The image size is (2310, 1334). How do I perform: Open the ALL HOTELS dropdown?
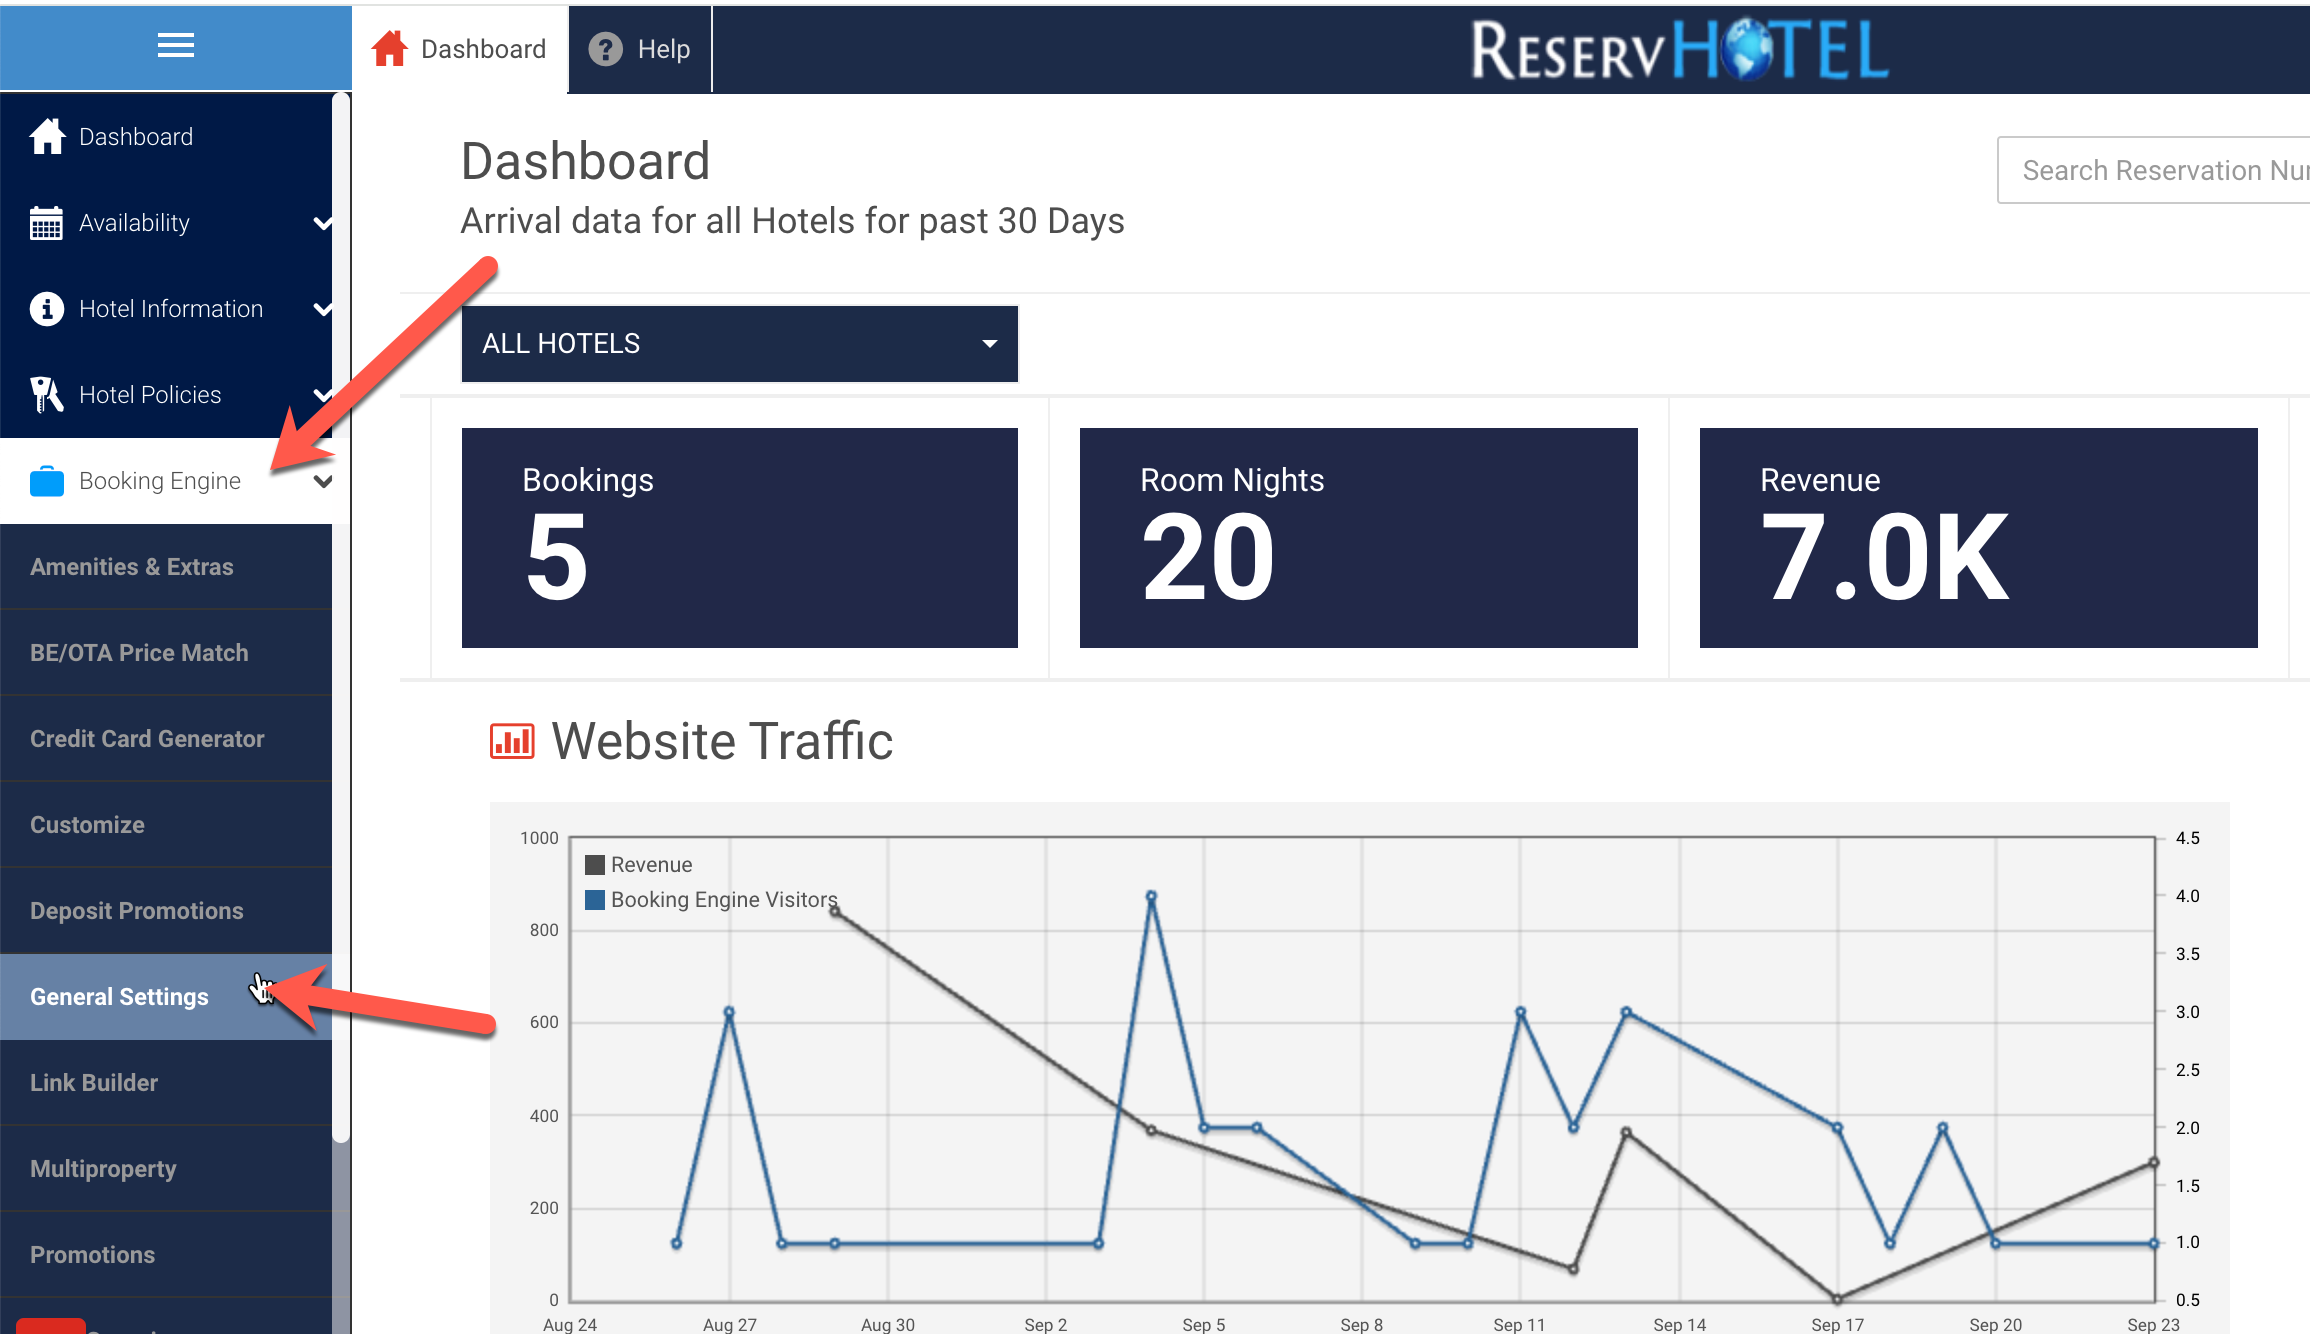tap(739, 344)
